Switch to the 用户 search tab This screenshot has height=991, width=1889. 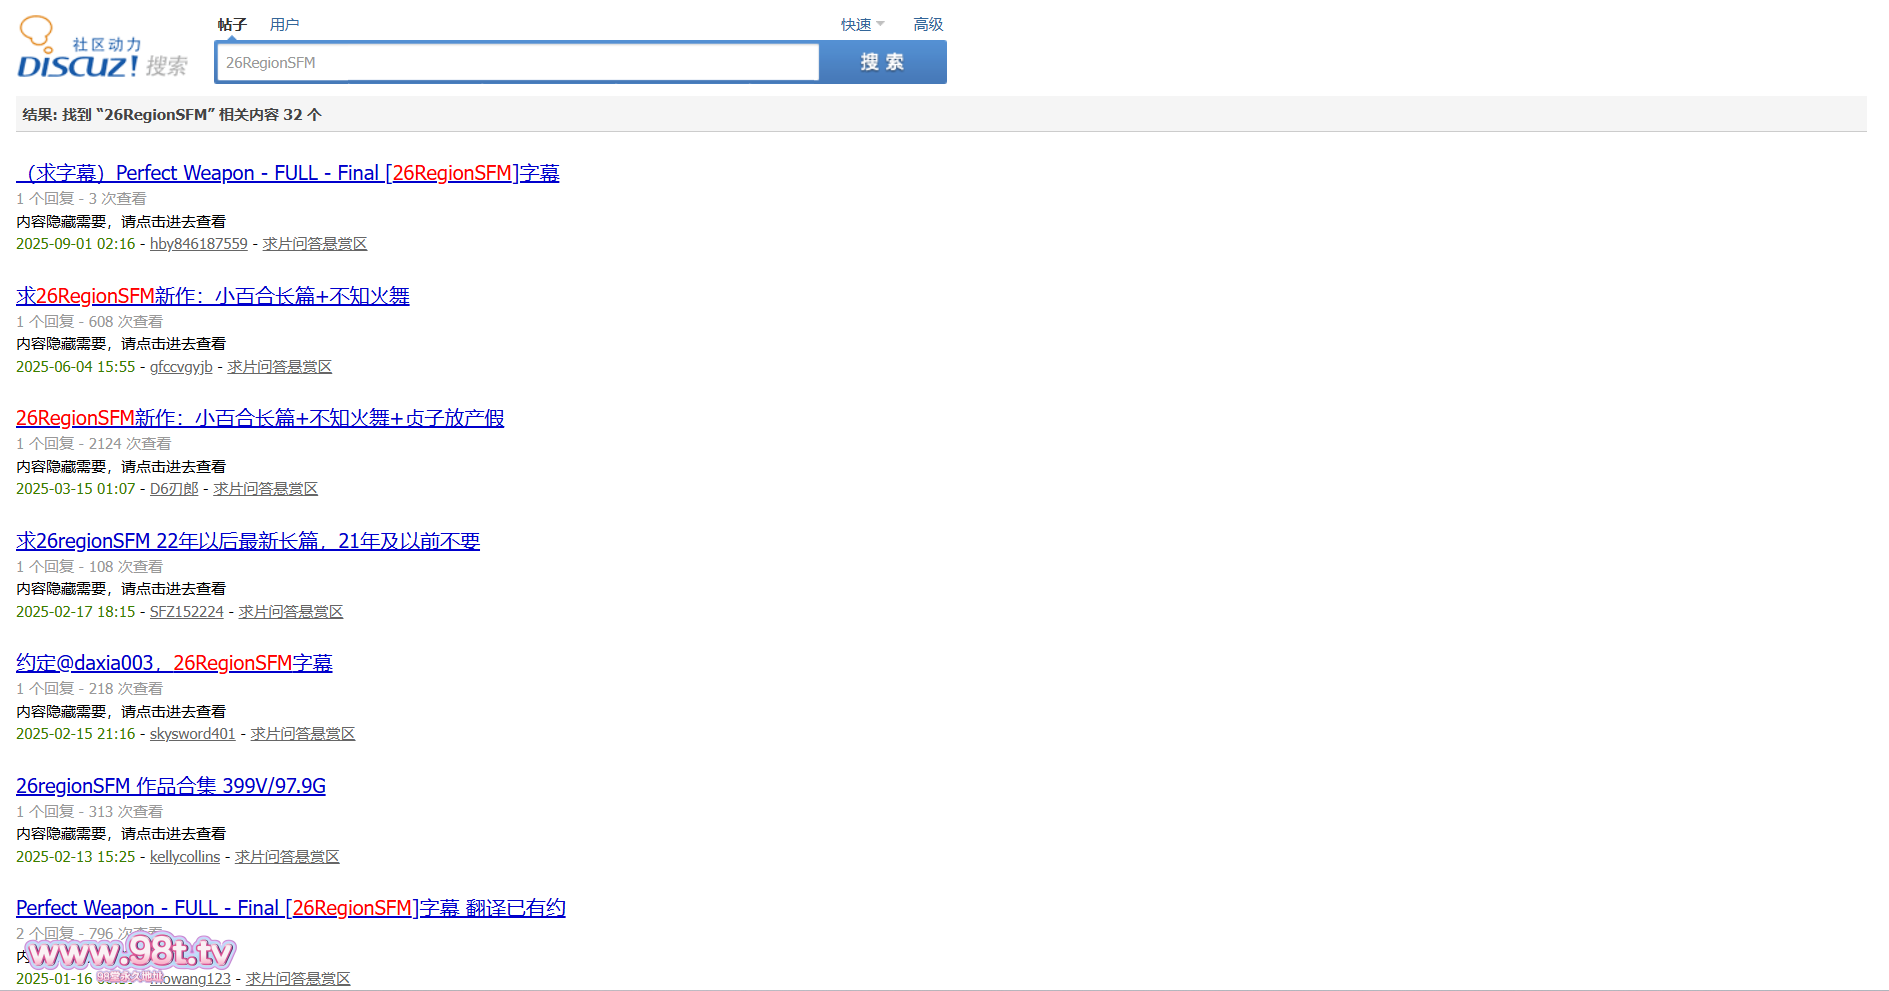[x=284, y=24]
